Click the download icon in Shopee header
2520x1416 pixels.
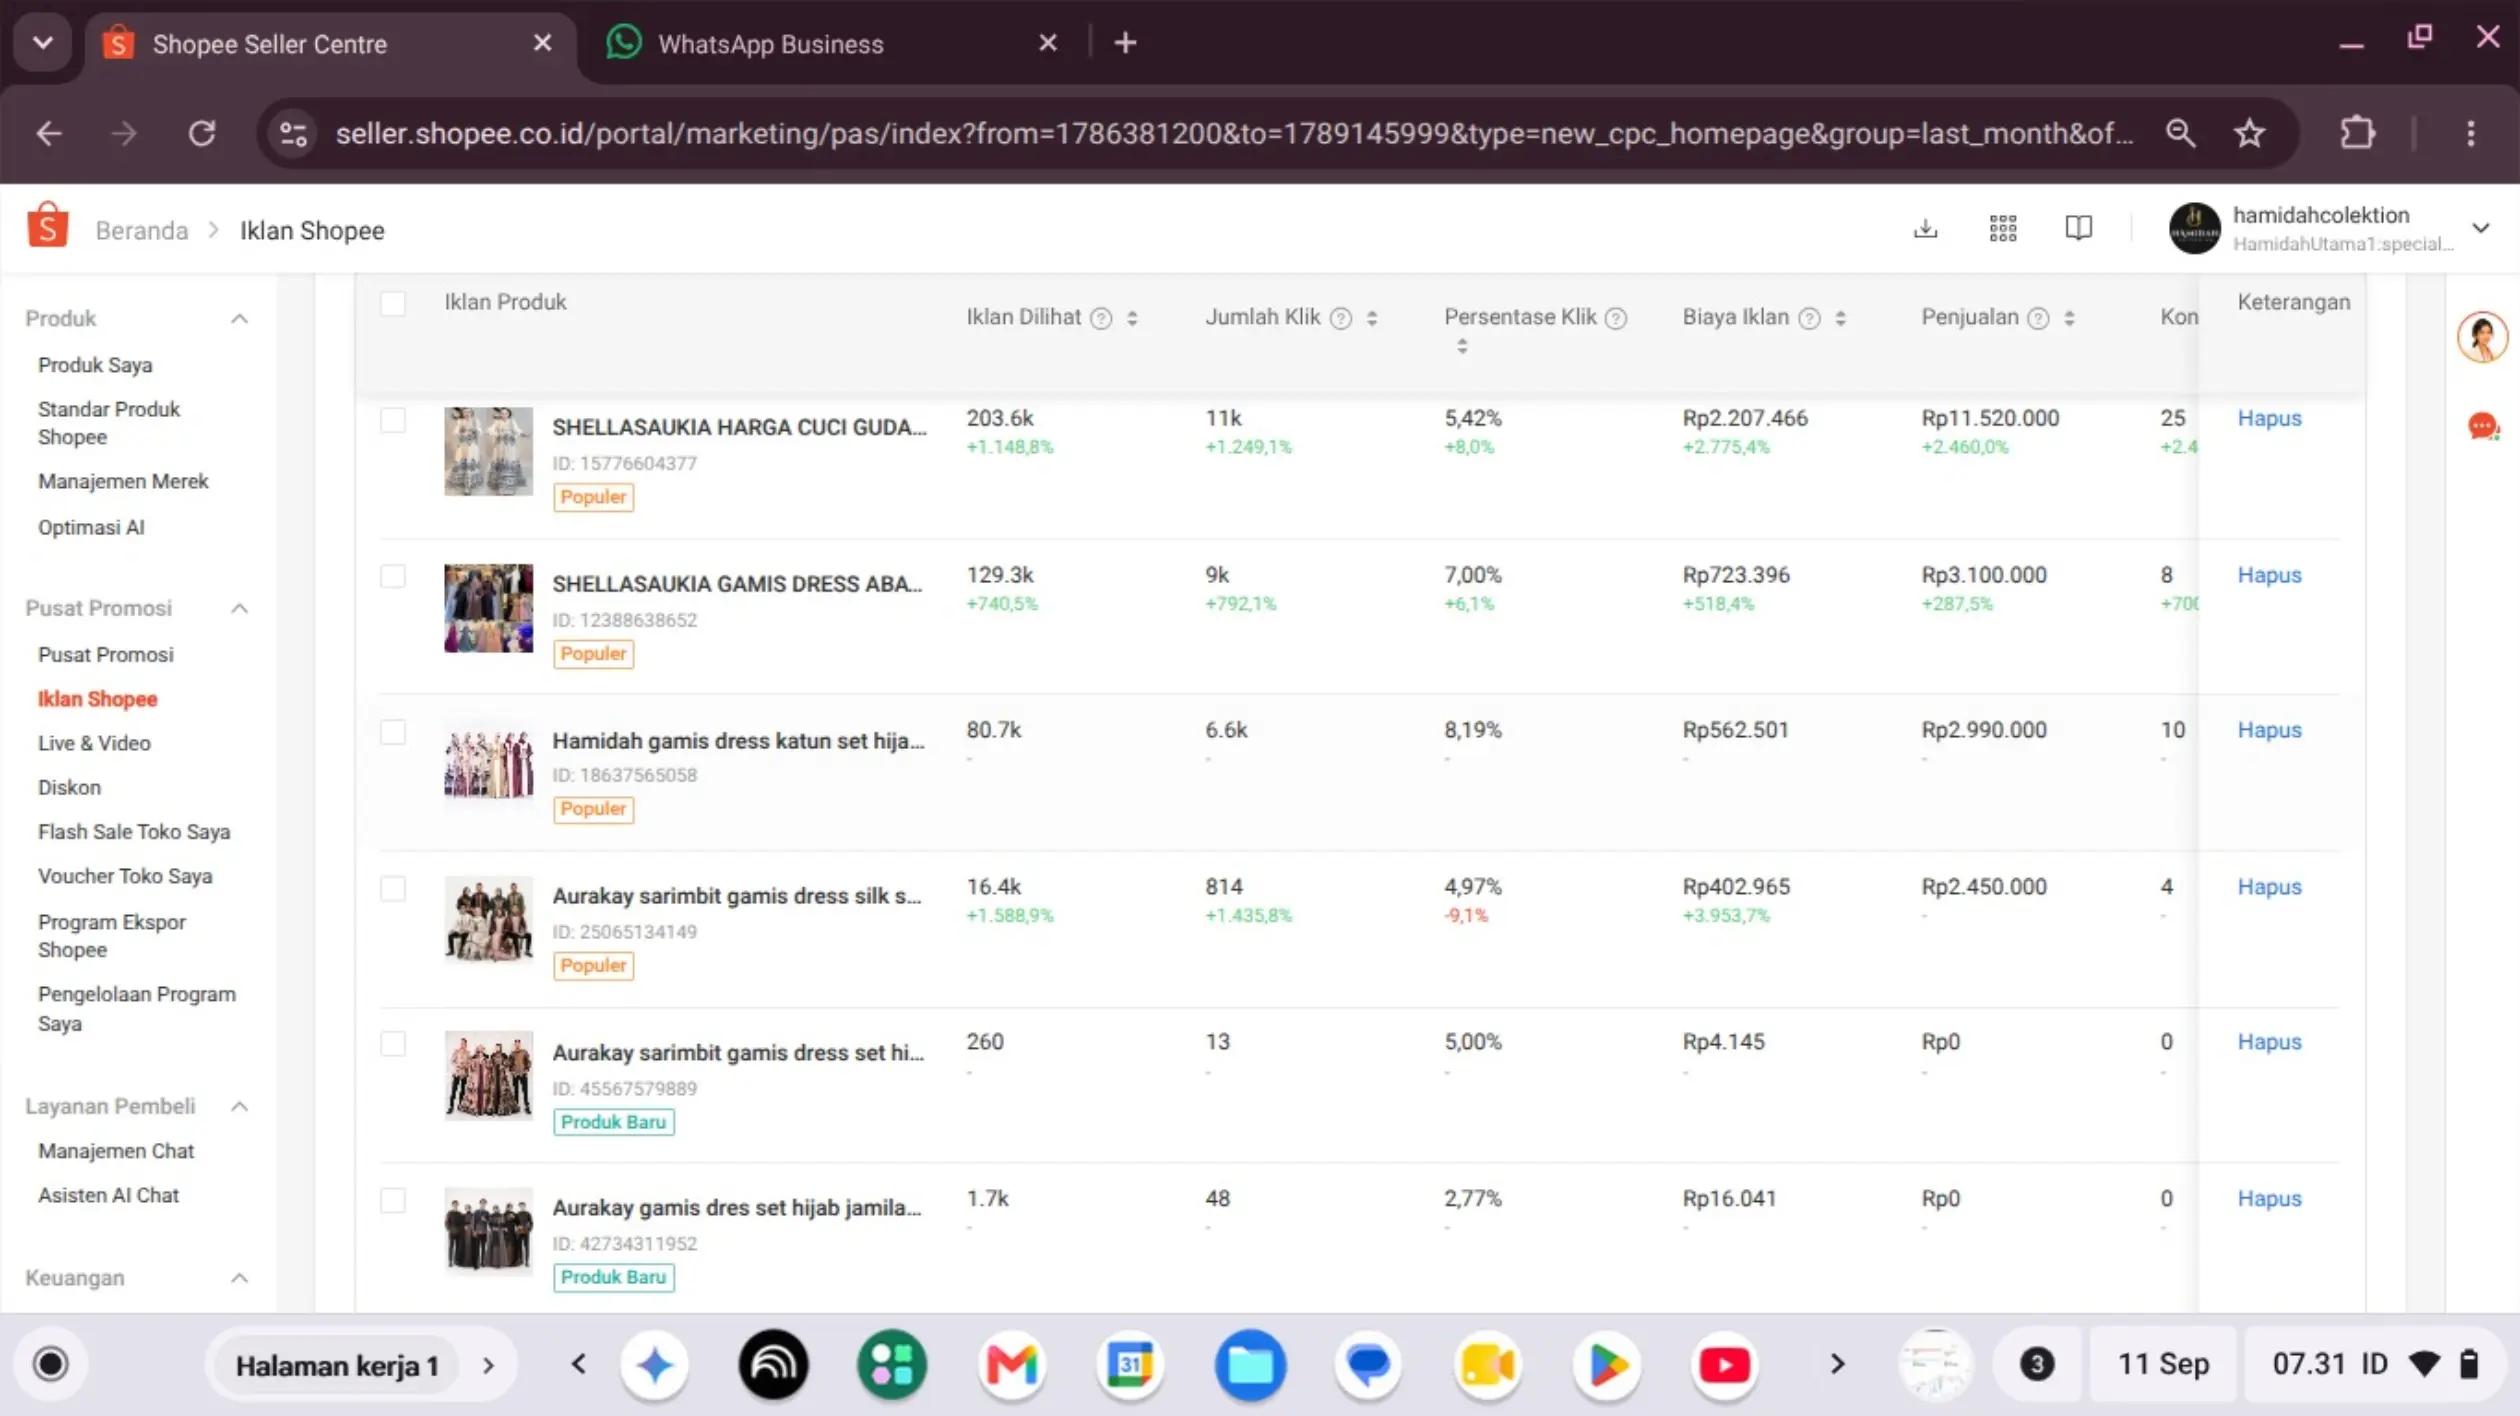(x=1925, y=228)
